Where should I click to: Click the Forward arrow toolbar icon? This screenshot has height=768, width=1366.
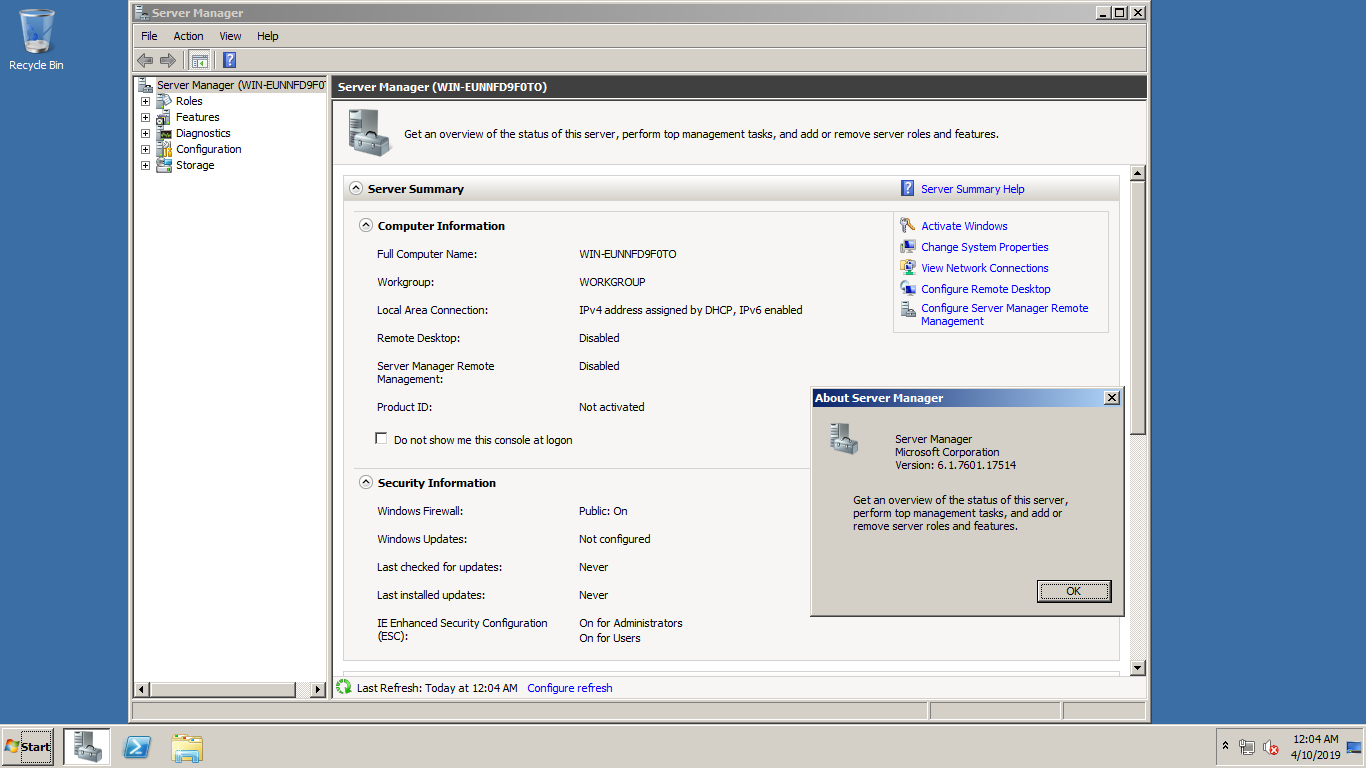click(168, 60)
